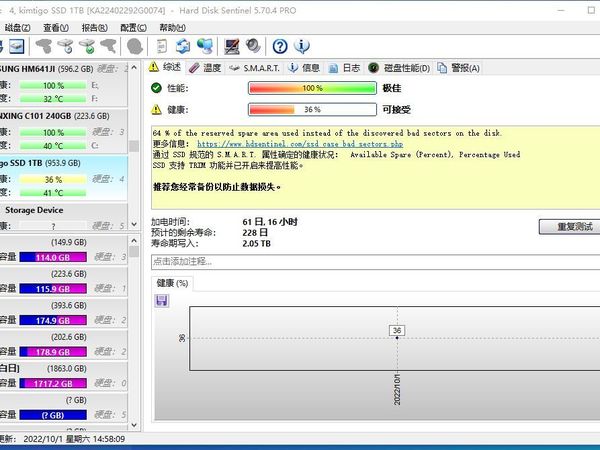This screenshot has height=450, width=600.
Task: Click the 重复测试 button
Action: 570,227
